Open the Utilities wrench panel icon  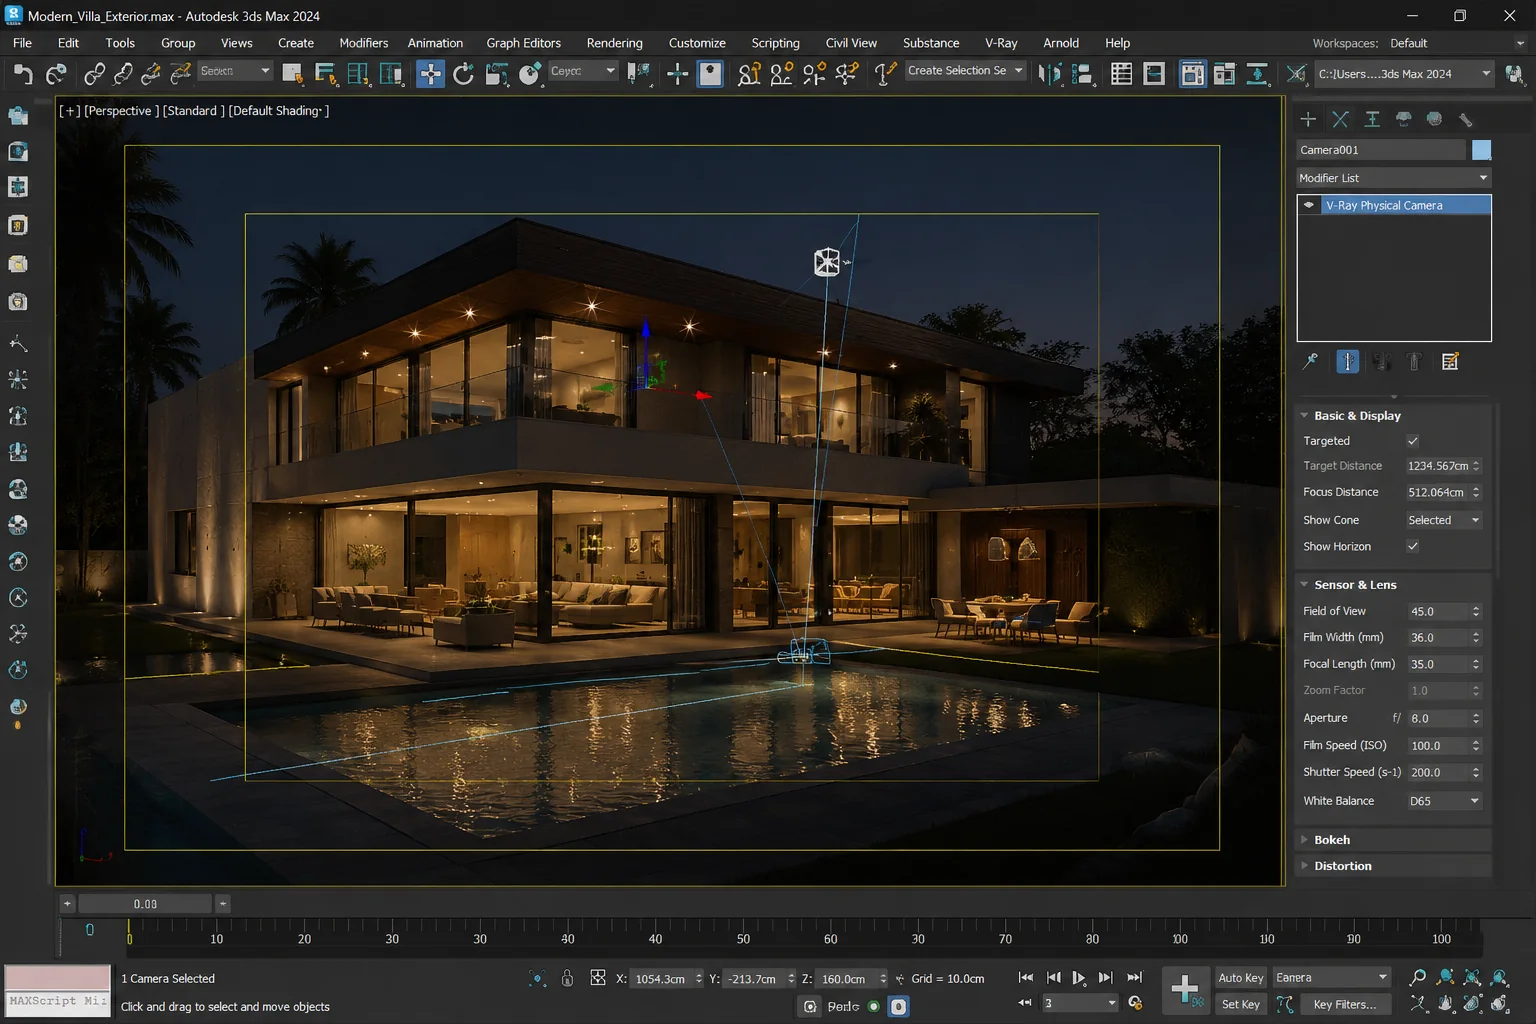(x=1466, y=119)
